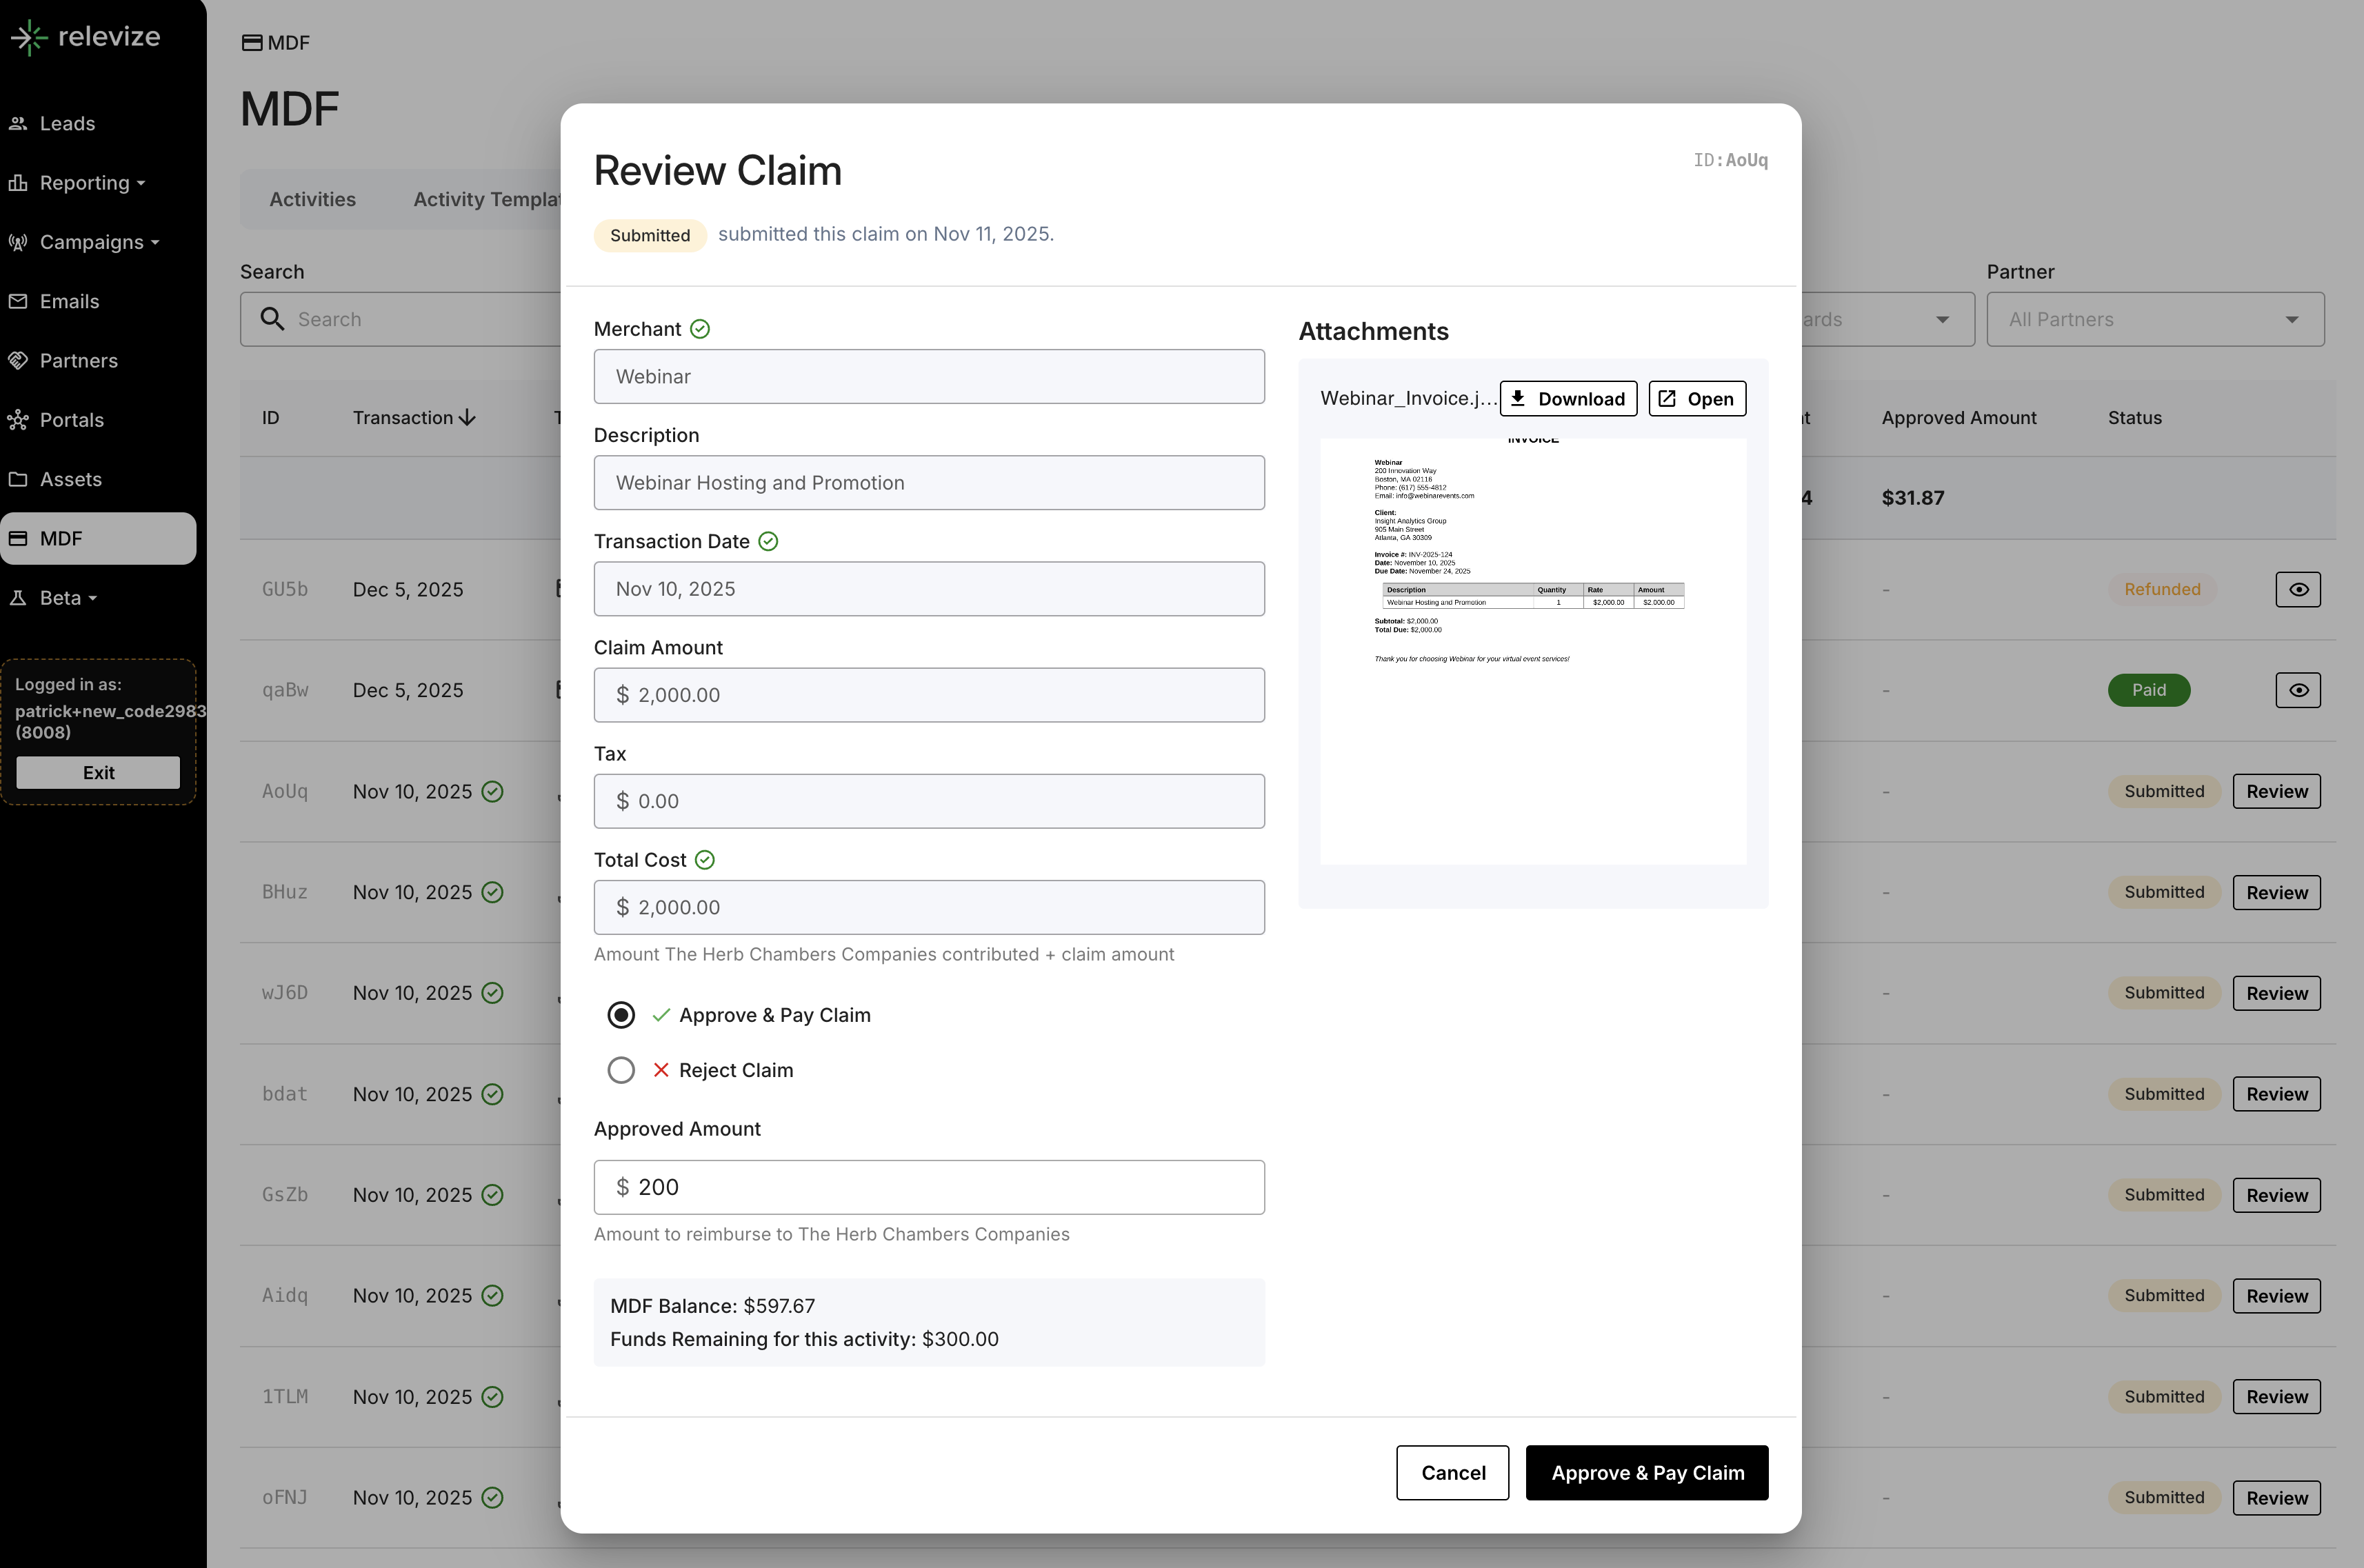Select the Reject Claim radio option
The image size is (2364, 1568).
[621, 1070]
